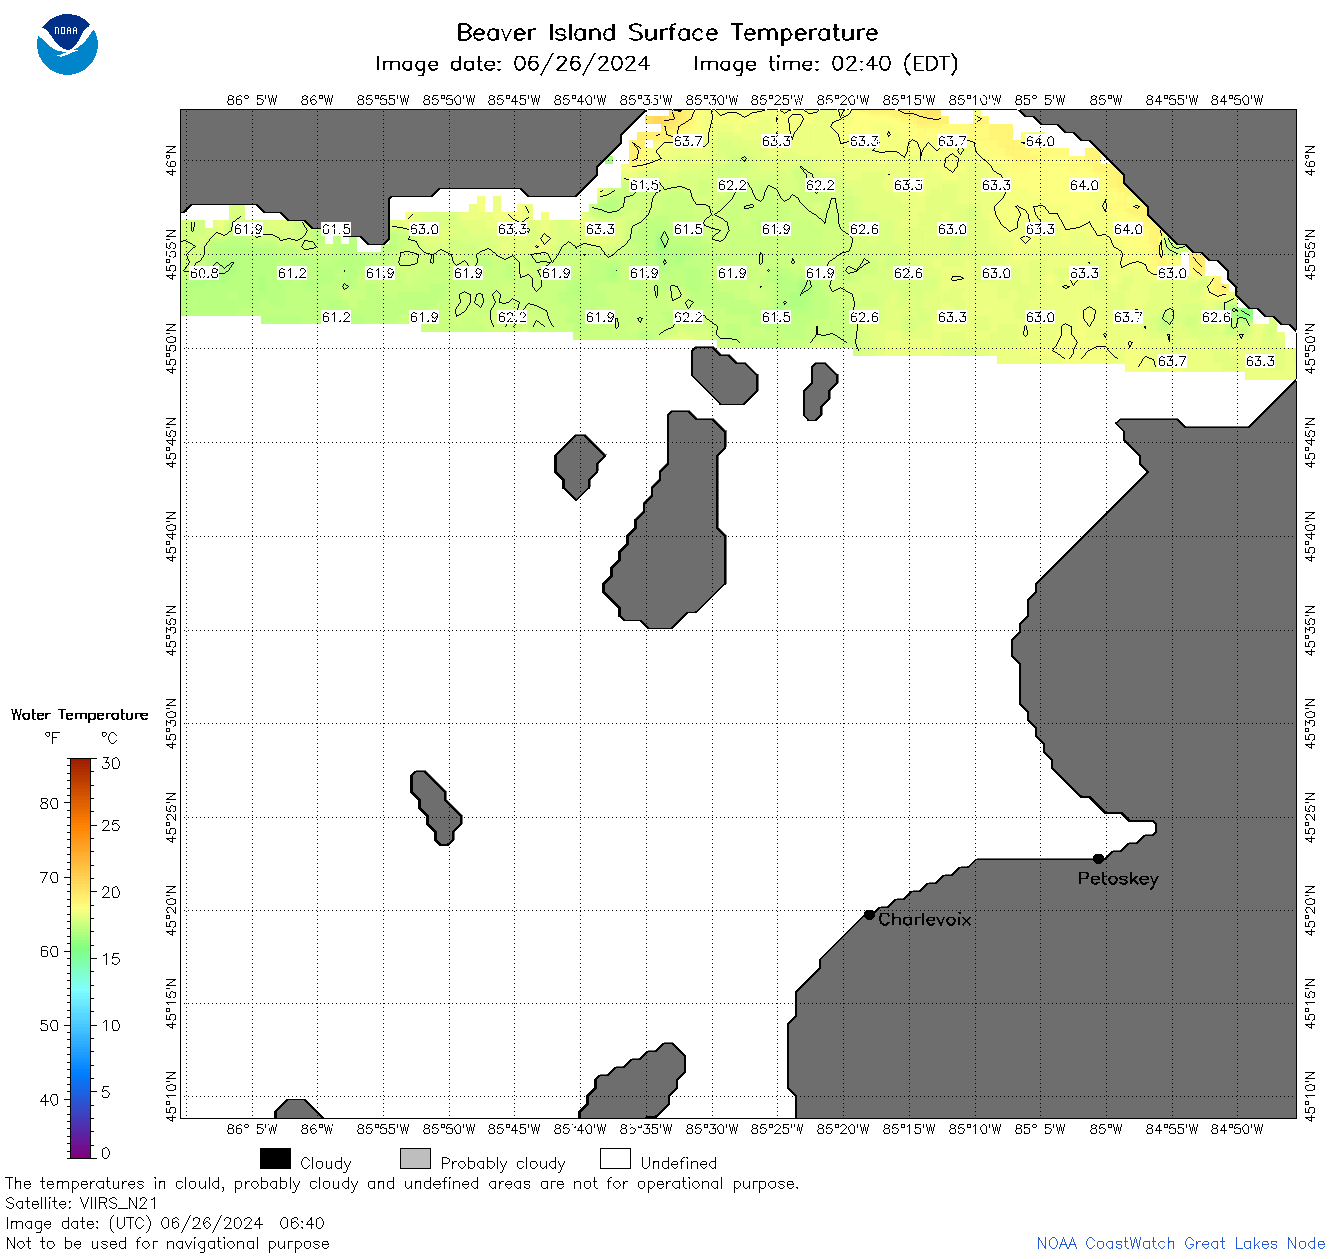Click the °F unit label on legend
This screenshot has height=1259, width=1336.
pyautogui.click(x=52, y=738)
